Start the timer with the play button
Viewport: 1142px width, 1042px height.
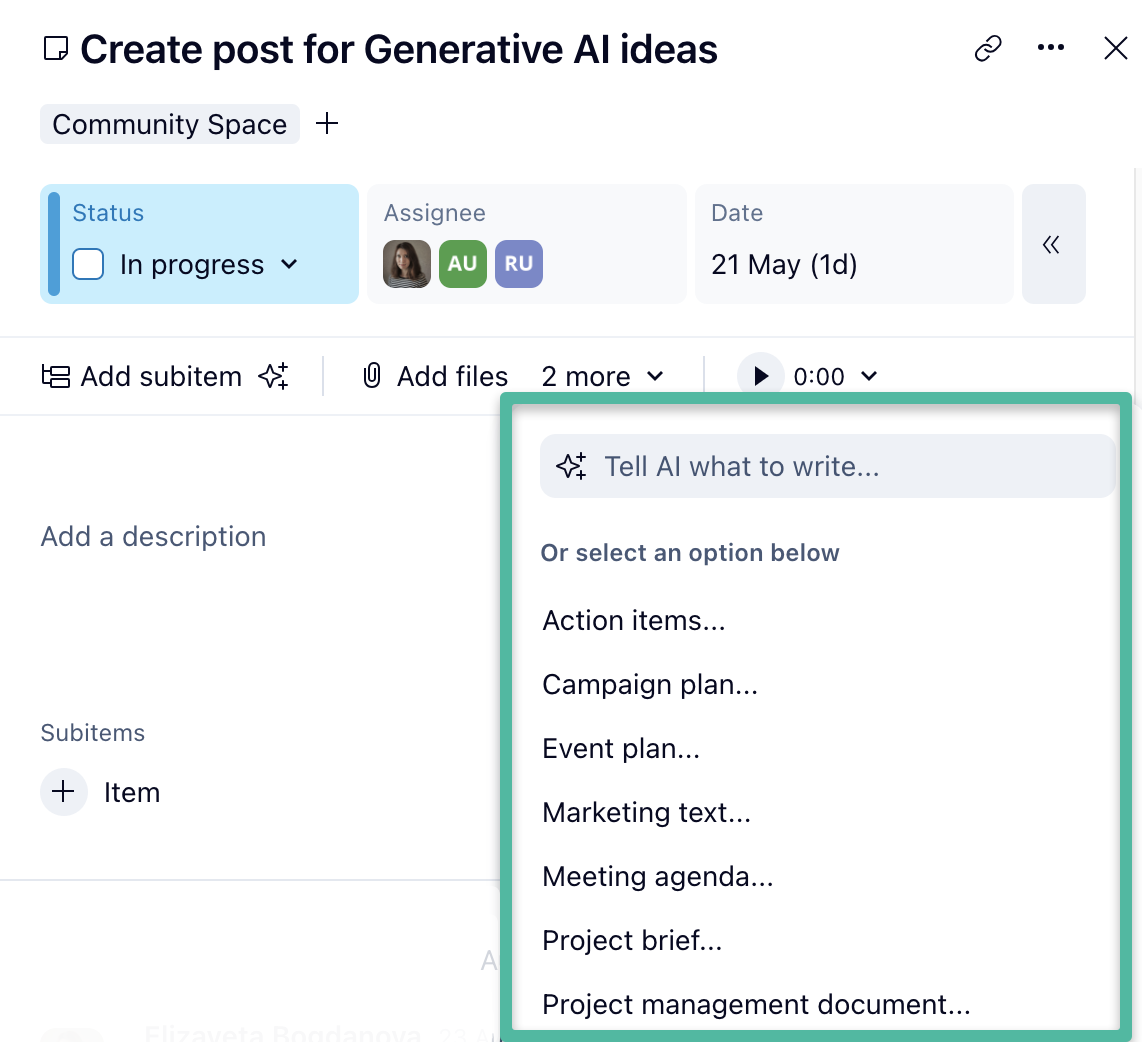(x=761, y=376)
